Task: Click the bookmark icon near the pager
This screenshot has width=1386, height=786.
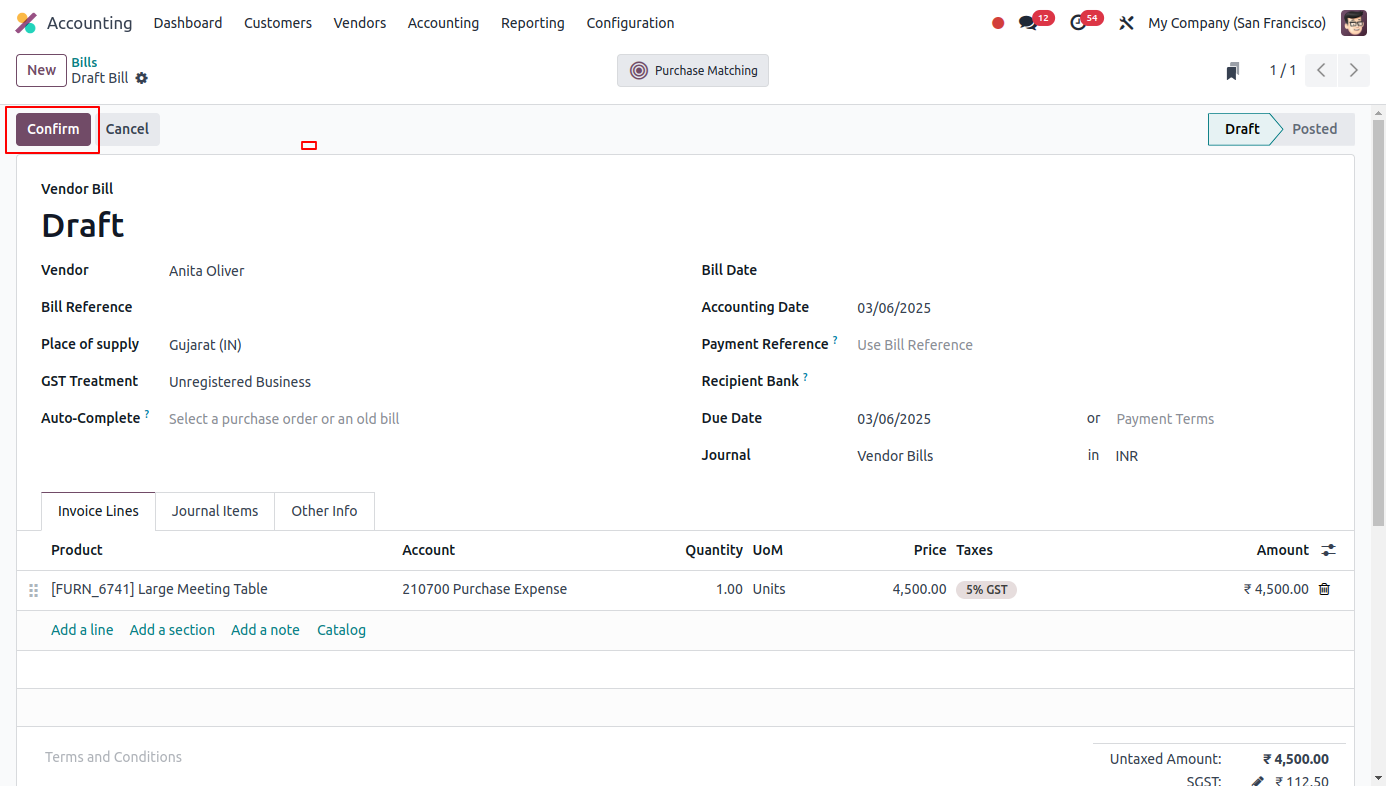Action: (1232, 70)
